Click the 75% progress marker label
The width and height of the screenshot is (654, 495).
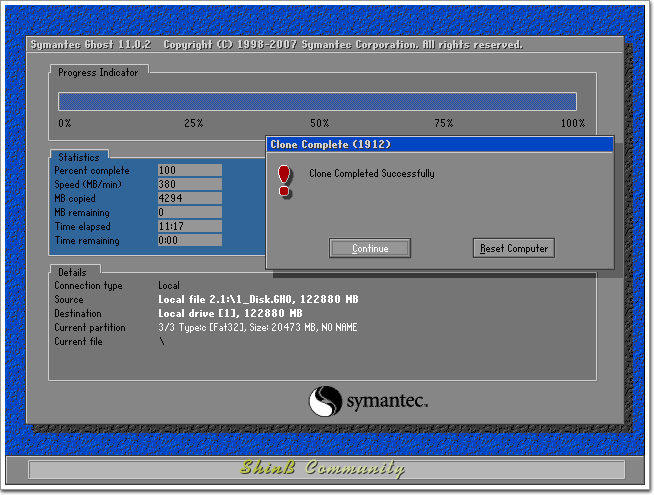click(443, 123)
